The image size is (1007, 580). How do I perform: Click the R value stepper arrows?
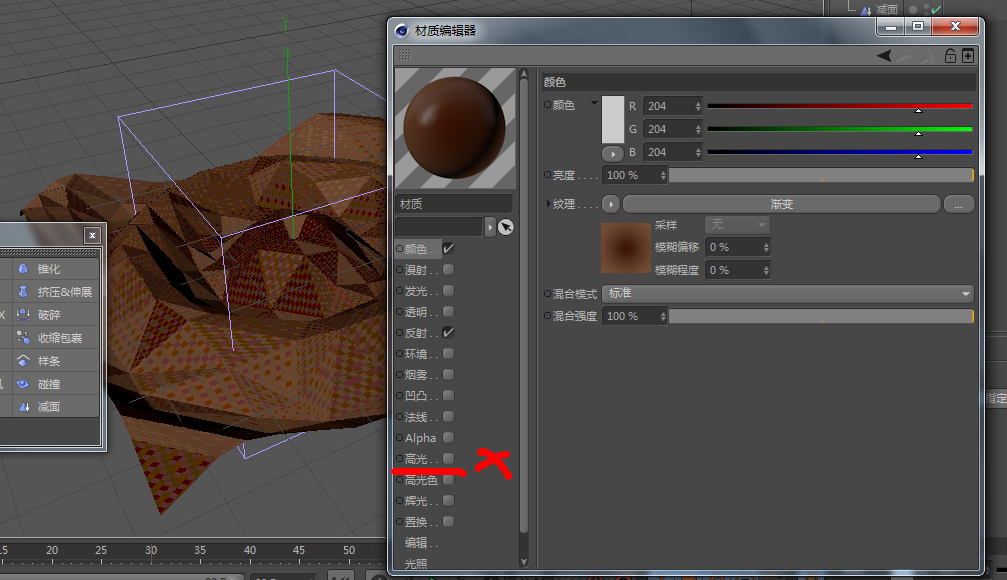[x=698, y=106]
